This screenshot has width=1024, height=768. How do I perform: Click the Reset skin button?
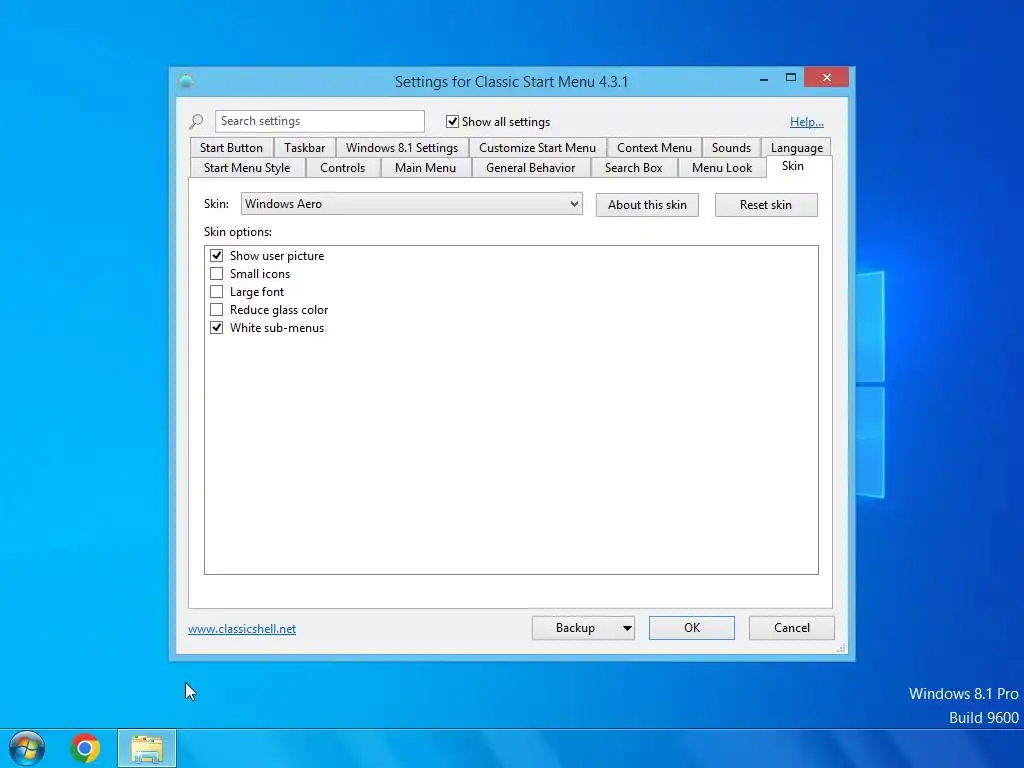[x=766, y=205]
